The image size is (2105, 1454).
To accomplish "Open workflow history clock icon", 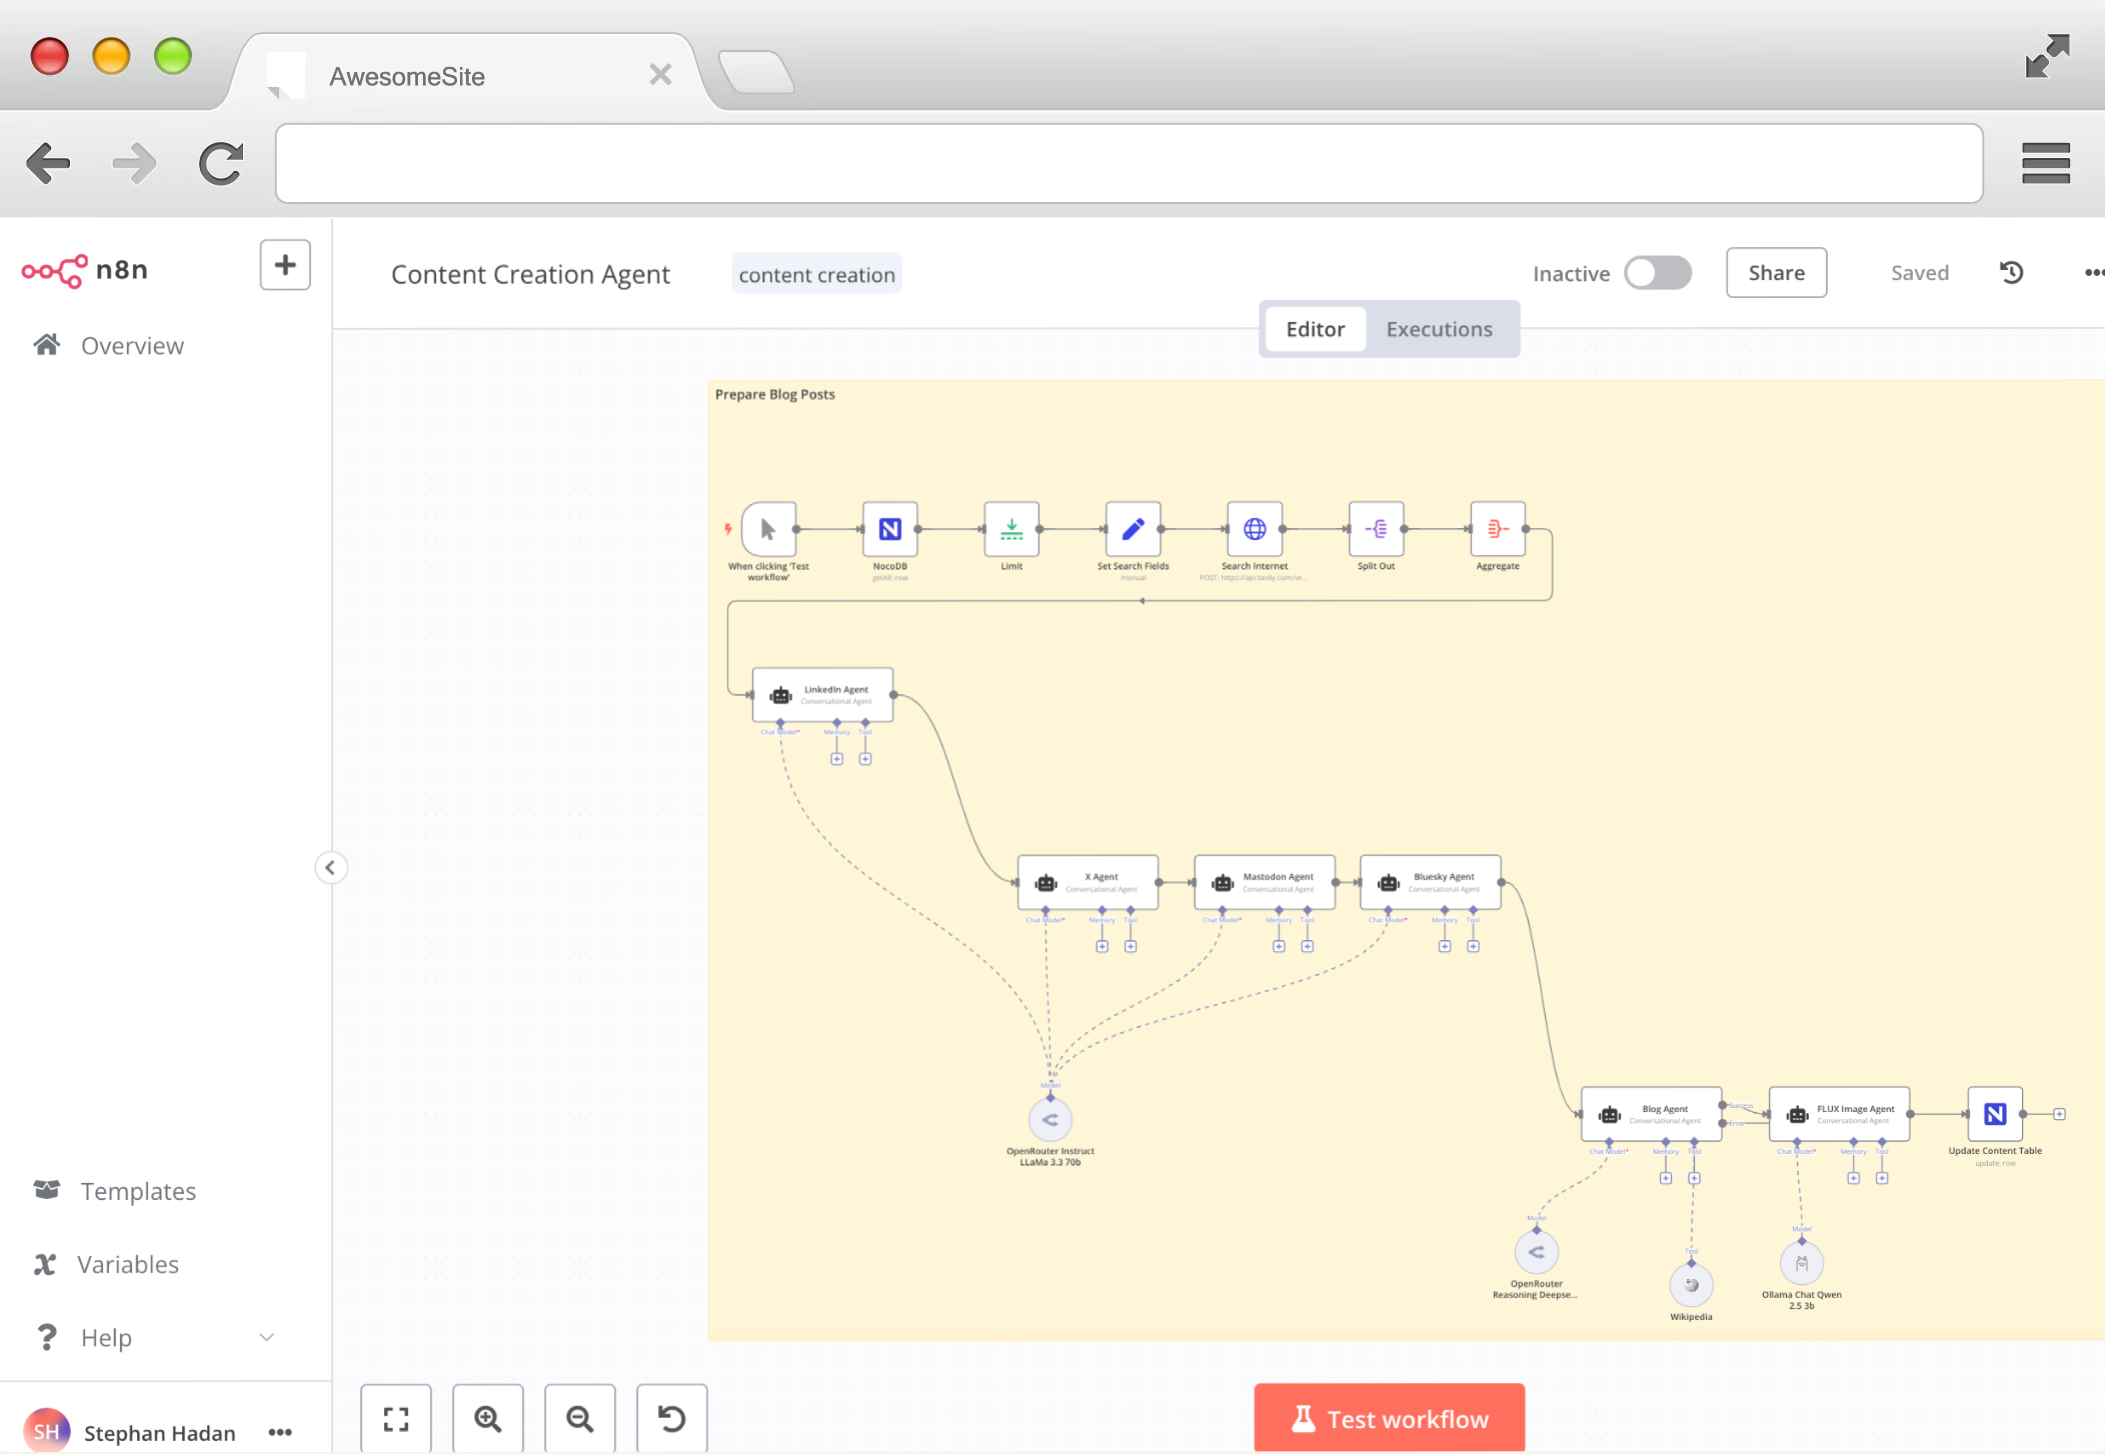I will click(x=2011, y=272).
